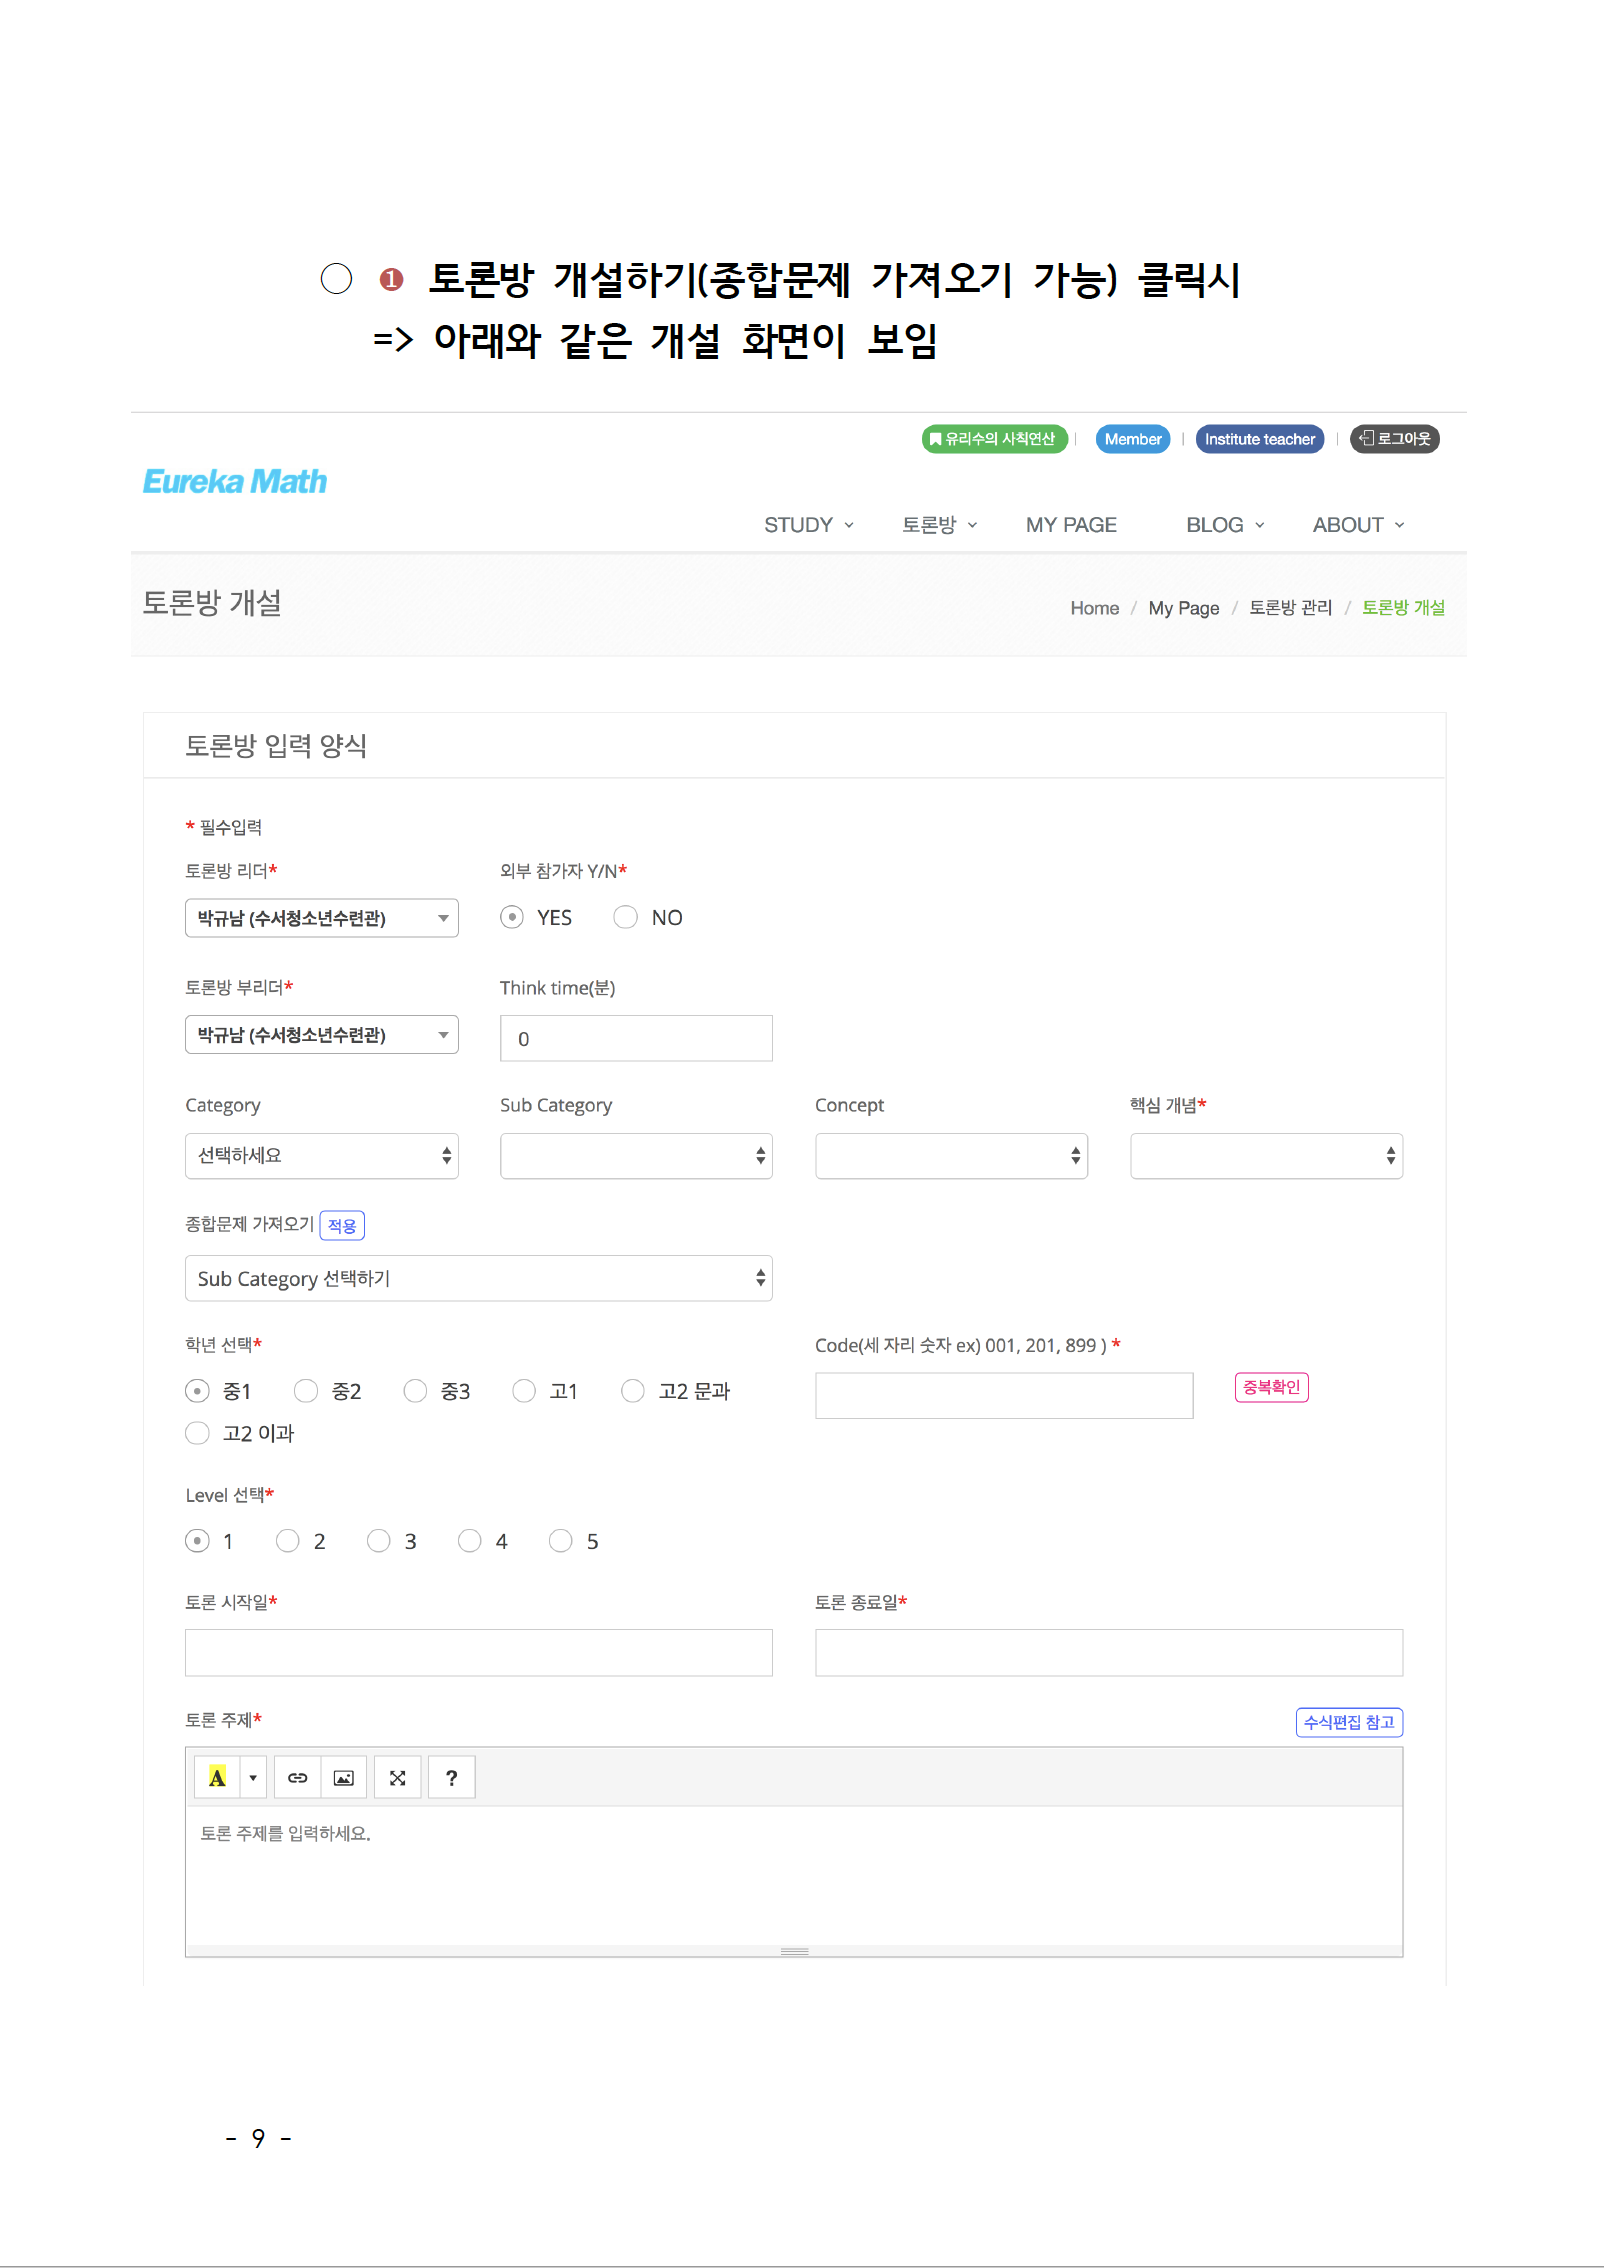Click the Member badge
Image resolution: width=1604 pixels, height=2268 pixels.
point(1133,439)
